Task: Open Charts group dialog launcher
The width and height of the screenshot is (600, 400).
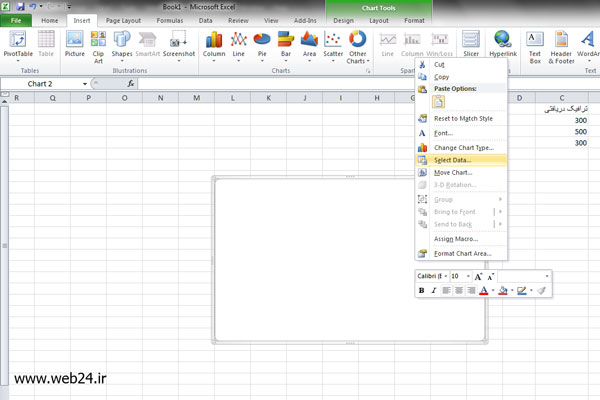Action: [368, 71]
